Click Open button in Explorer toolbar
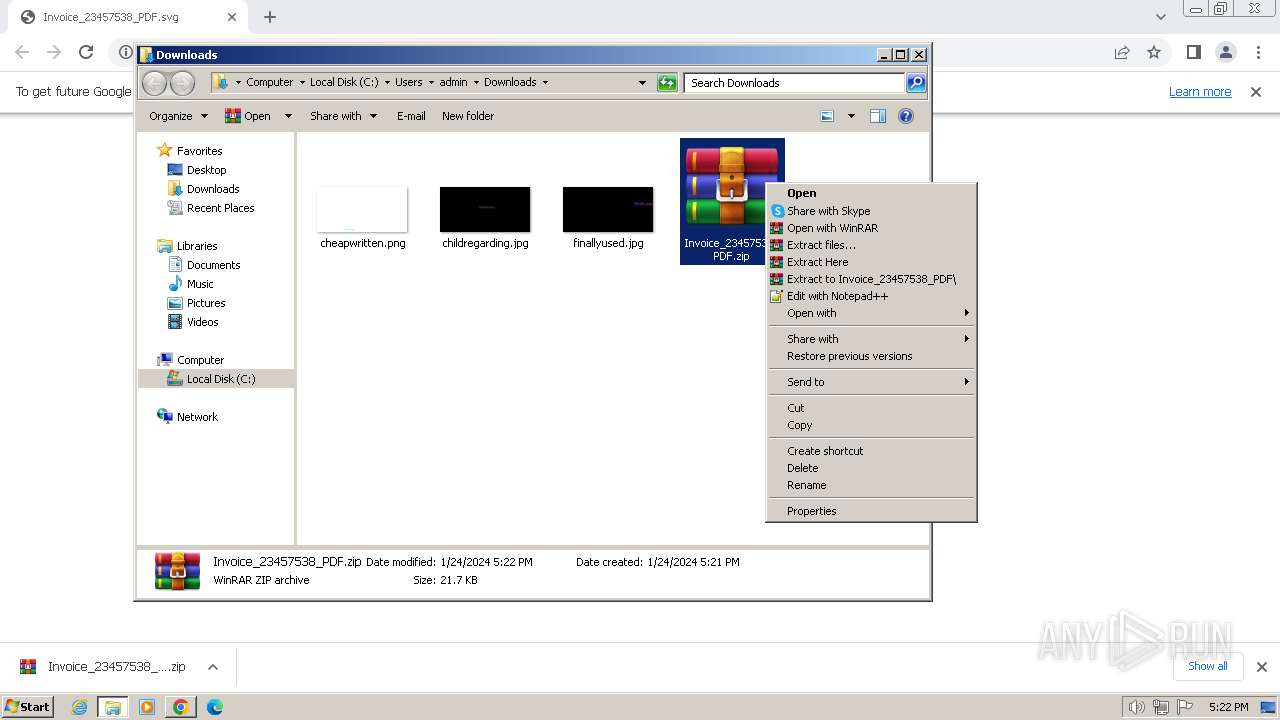Screen dimensions: 1280x720 click(248, 116)
